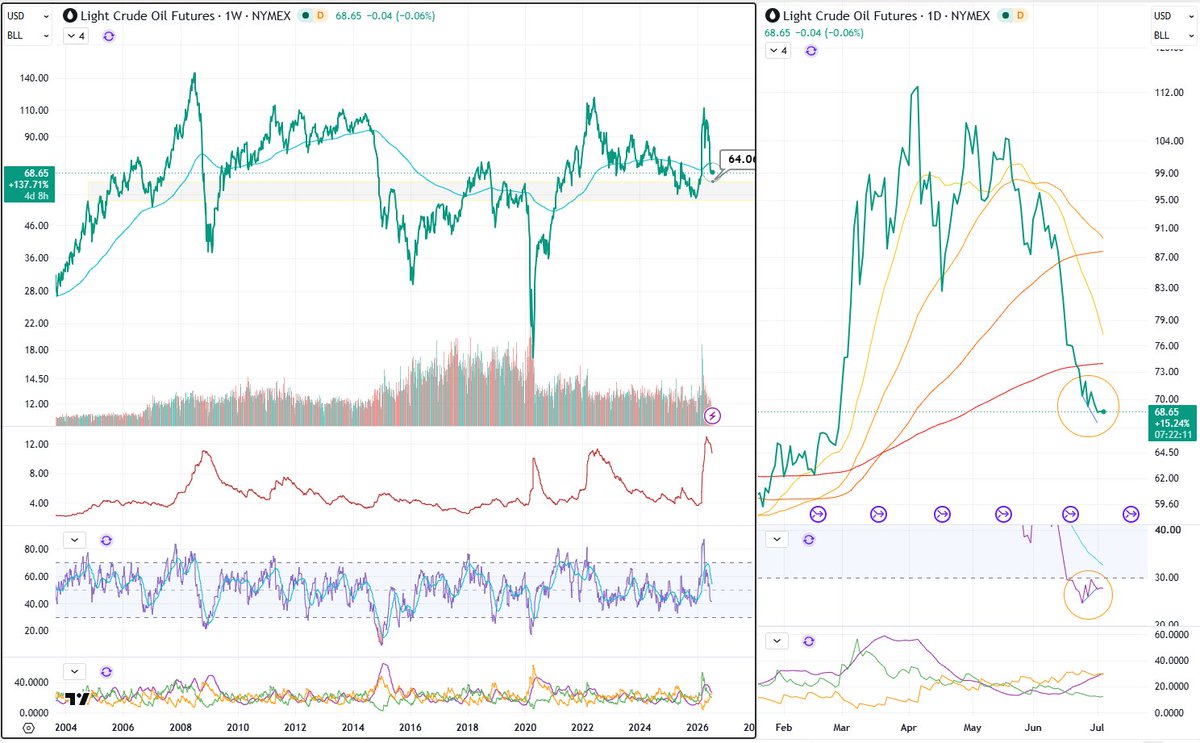The image size is (1200, 743).
Task: Click contract marker after Jul label
Action: point(1131,514)
